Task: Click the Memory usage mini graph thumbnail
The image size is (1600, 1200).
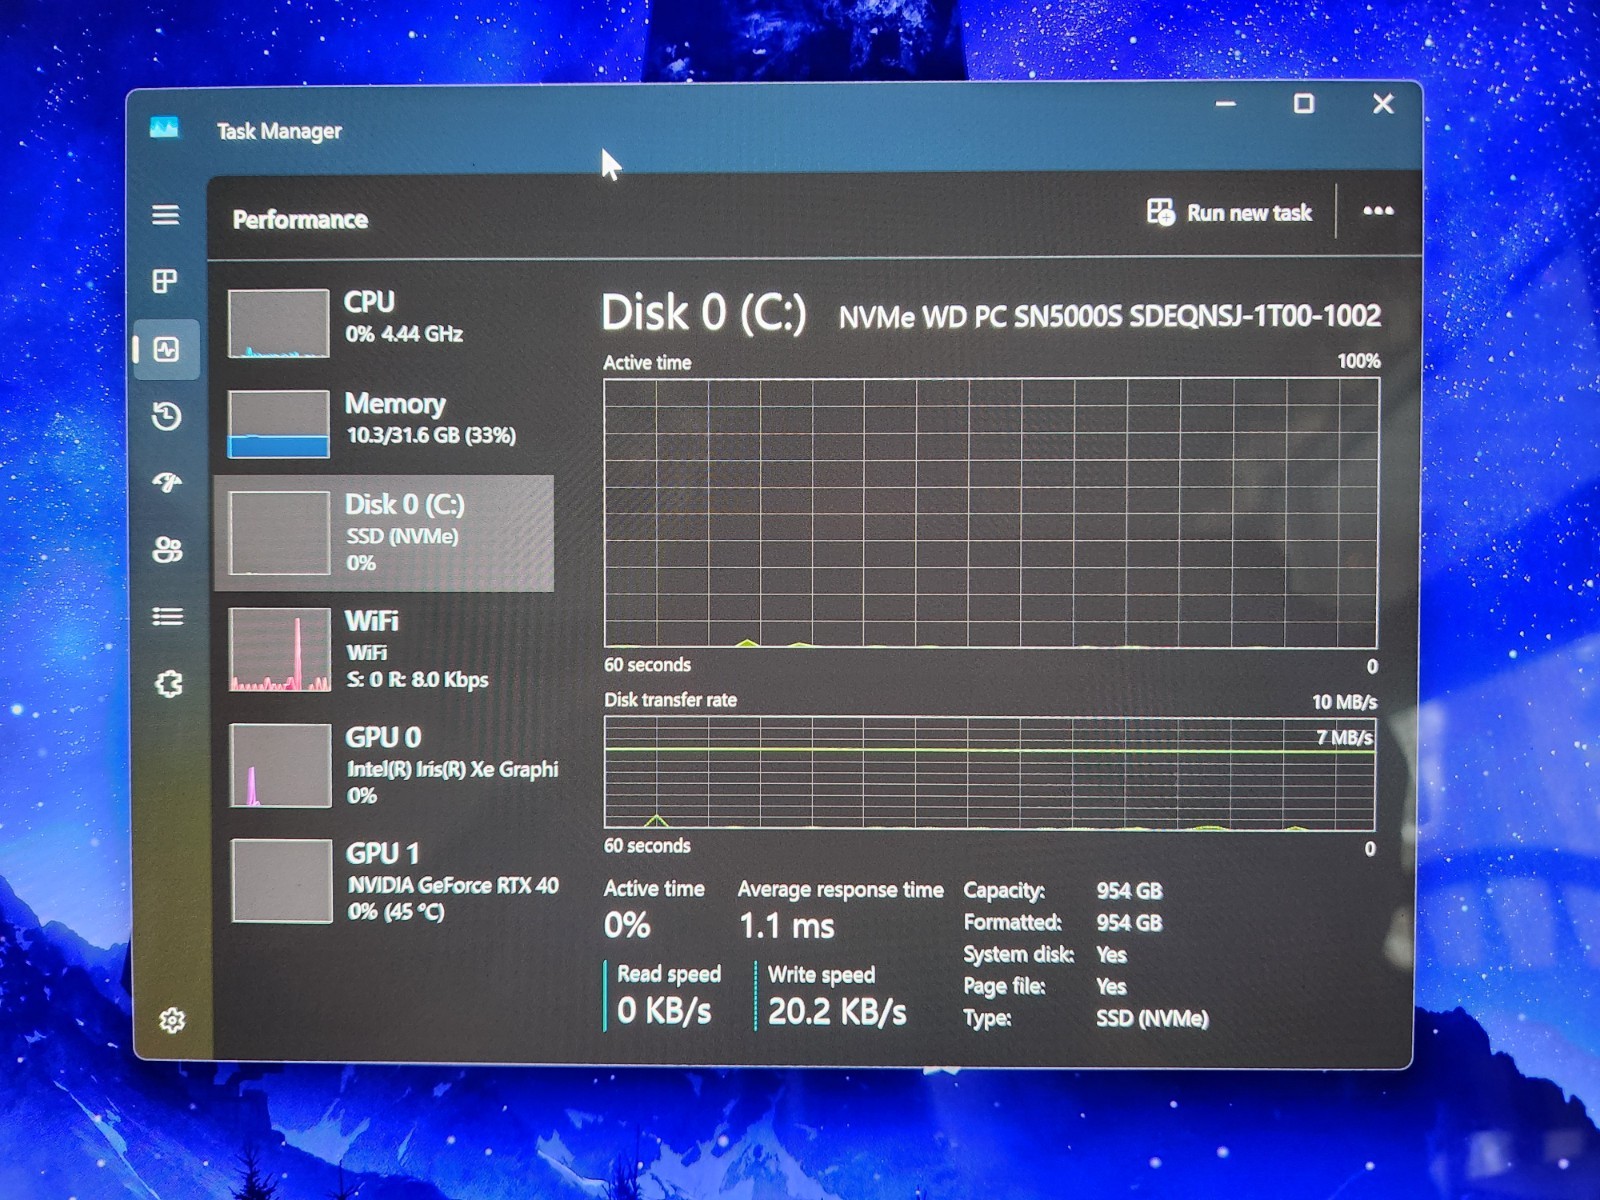Action: click(279, 424)
